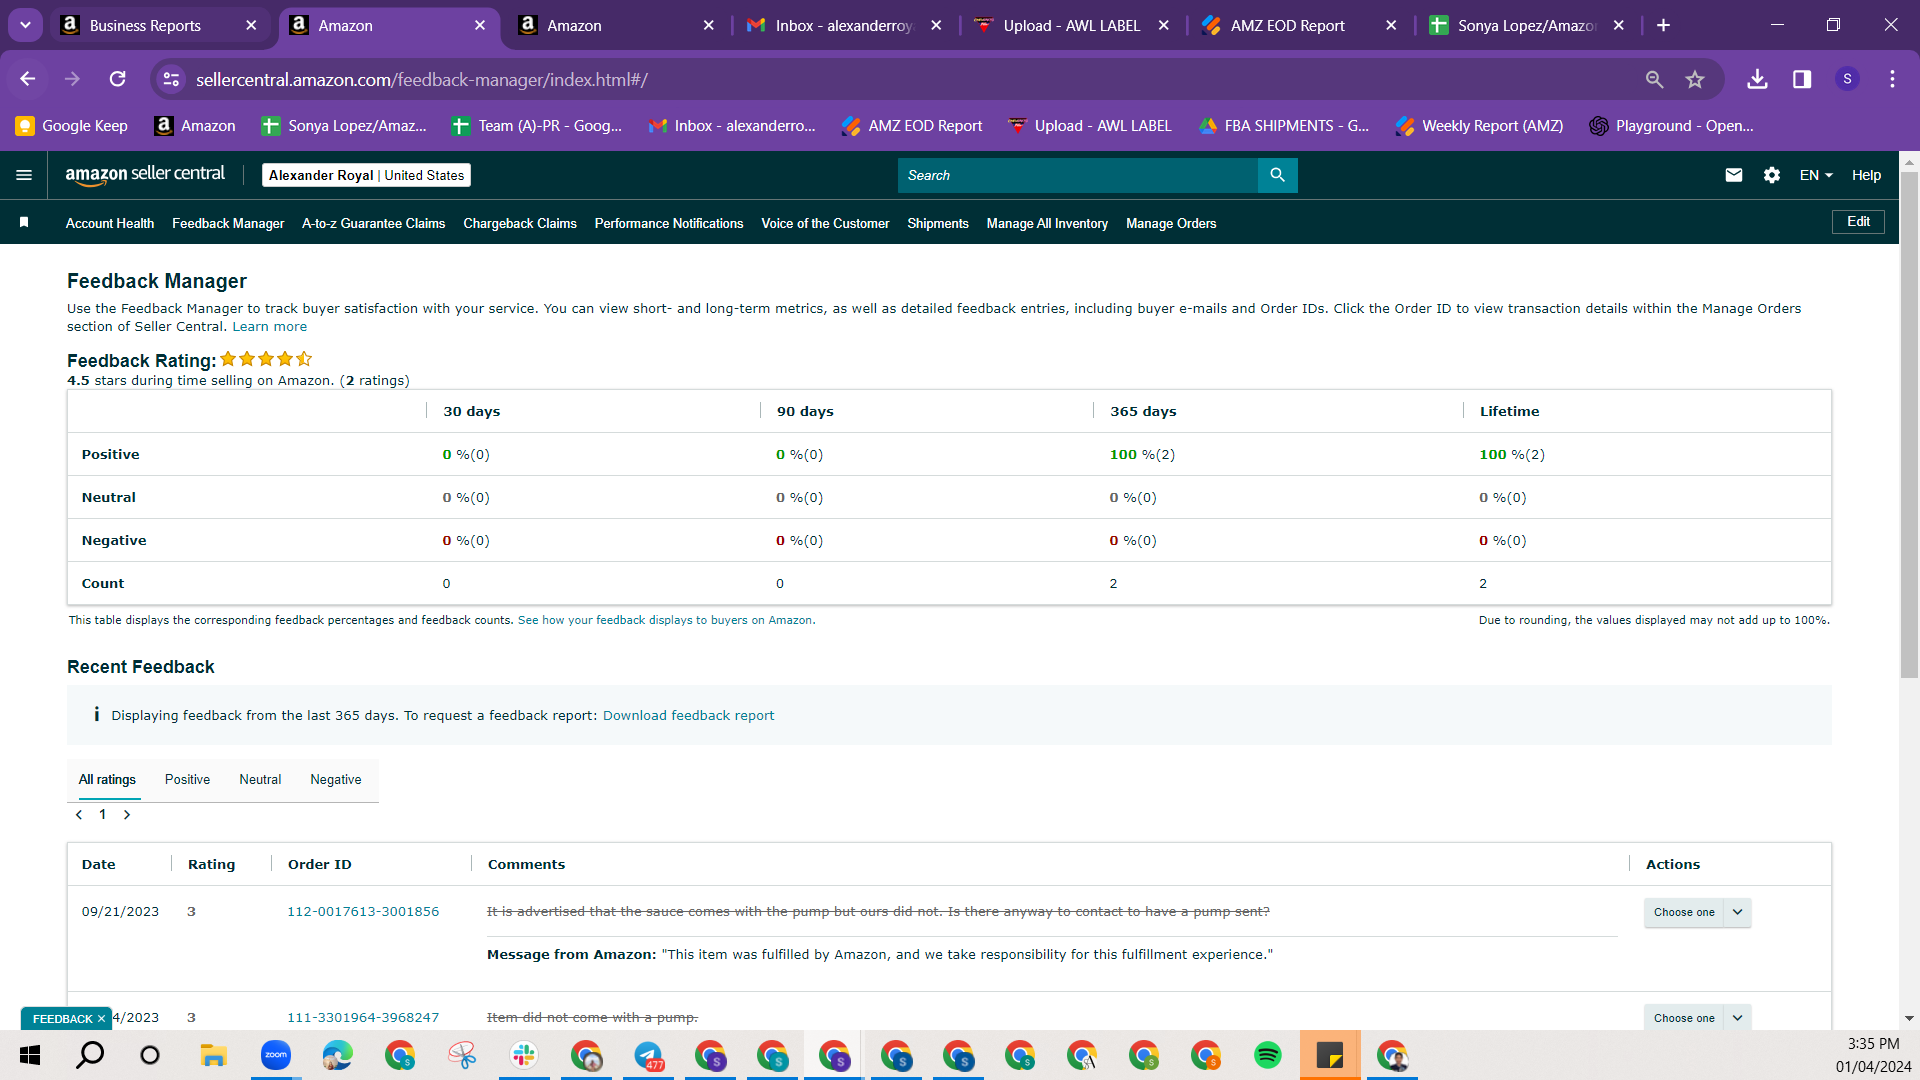Open order ID 111-3301964-3968247 link

coord(363,1017)
